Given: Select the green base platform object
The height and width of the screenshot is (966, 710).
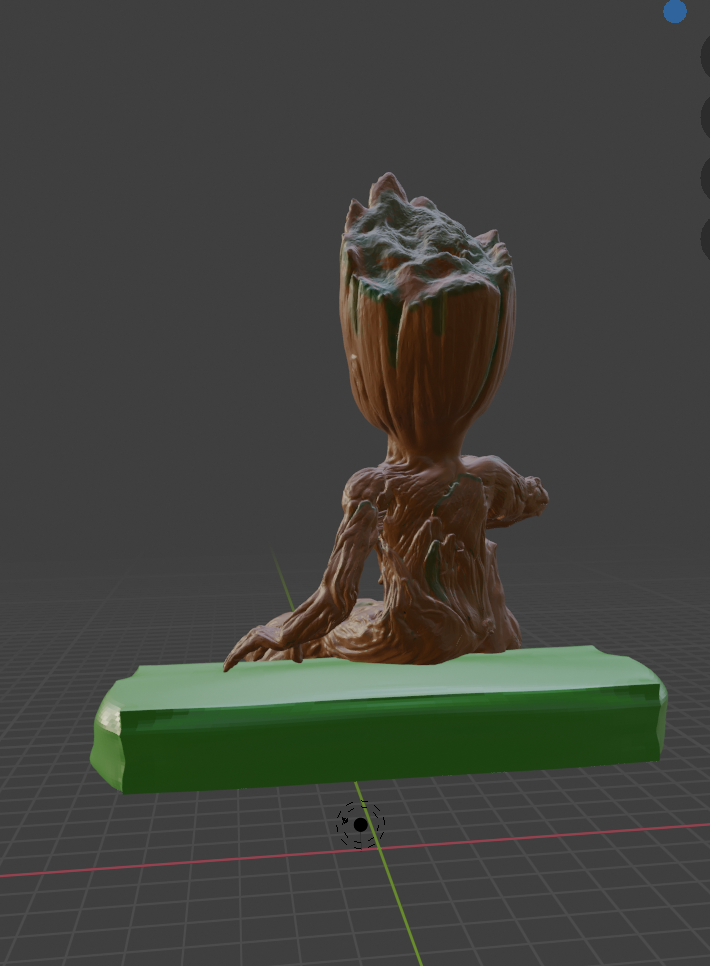Looking at the screenshot, I should coord(378,720).
